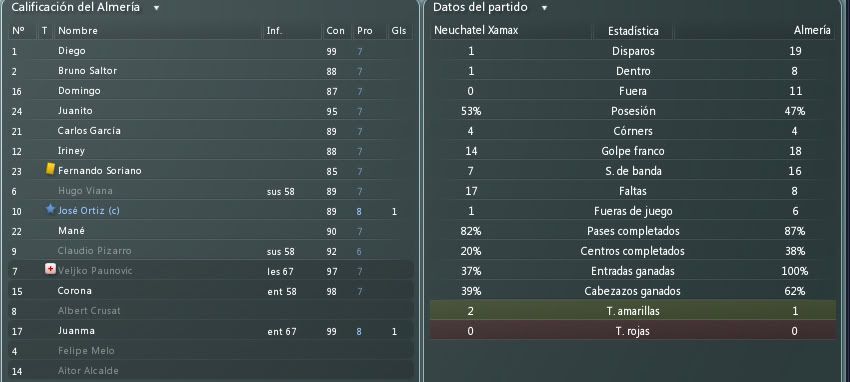Click the blue star icon next to José Ortiz
Viewport: 850px width, 382px height.
coord(50,209)
